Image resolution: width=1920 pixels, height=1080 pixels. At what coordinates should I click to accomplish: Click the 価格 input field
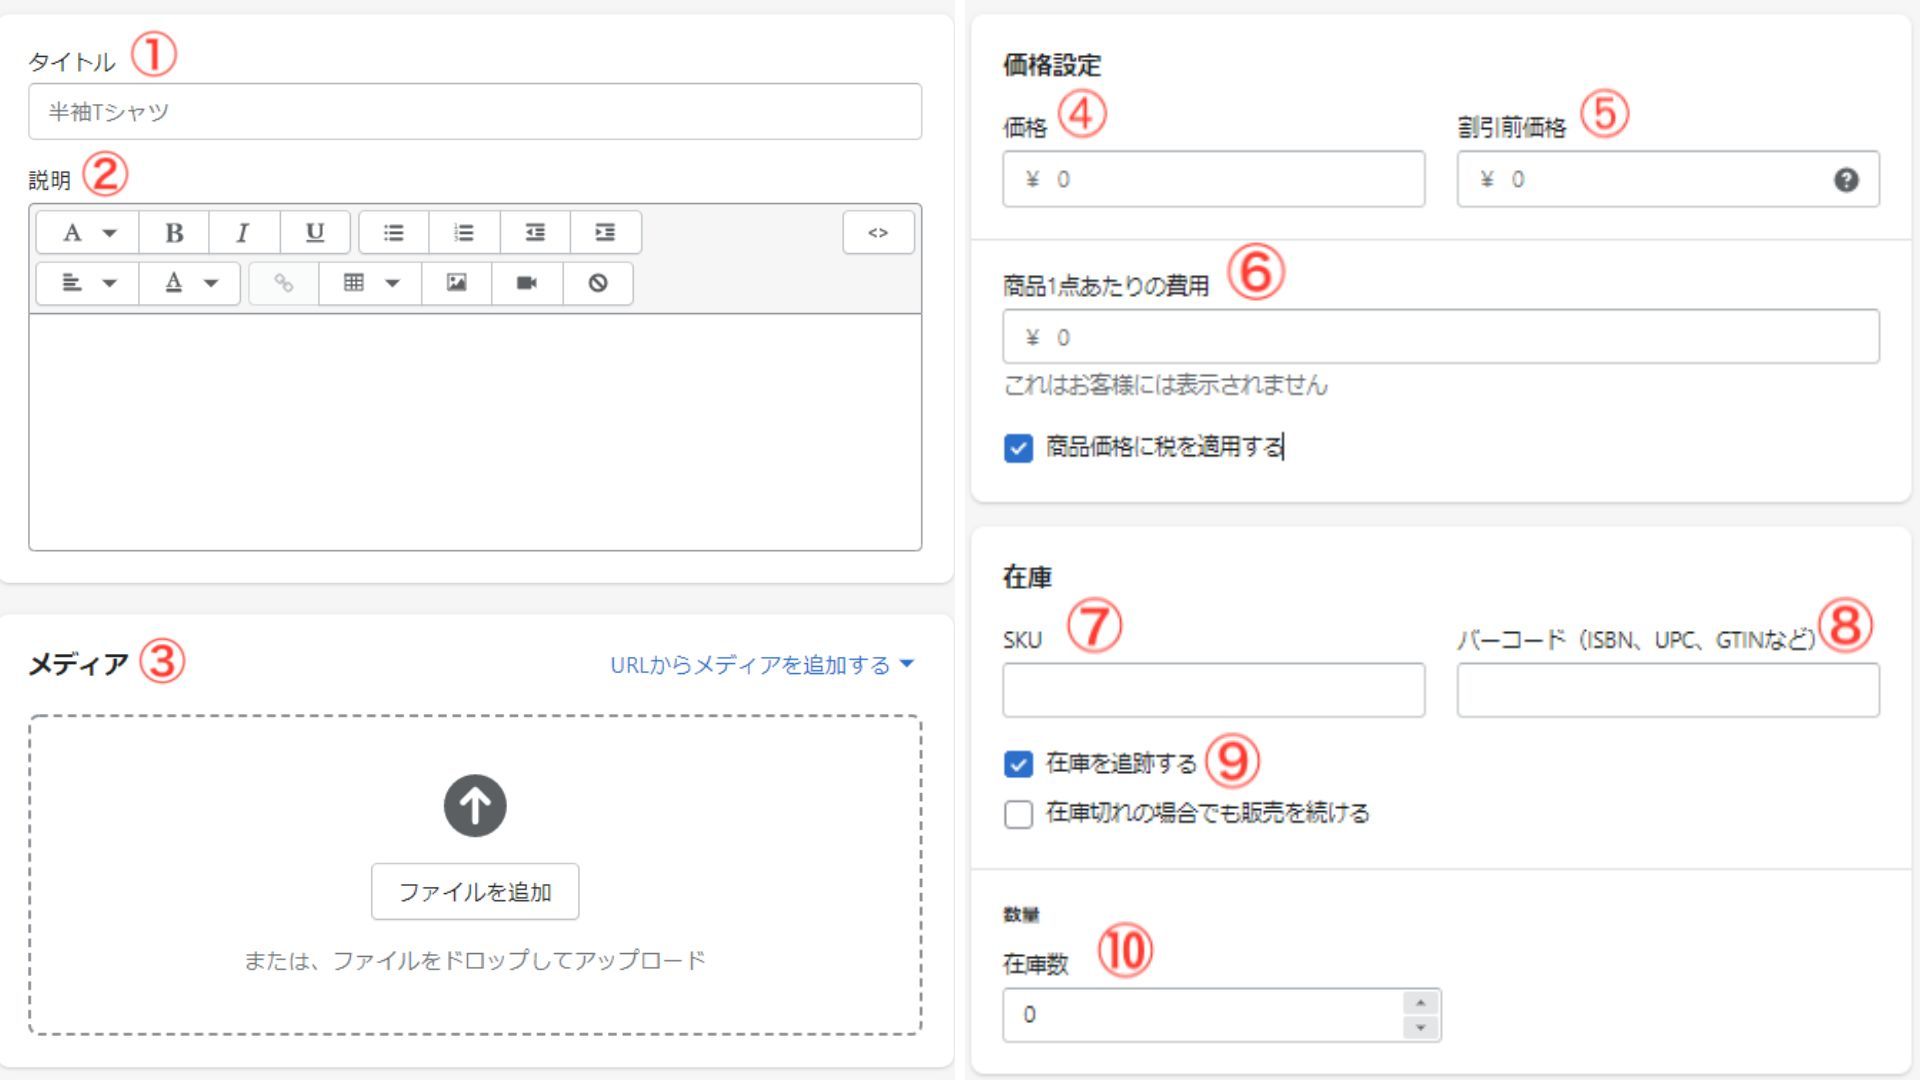coord(1214,179)
